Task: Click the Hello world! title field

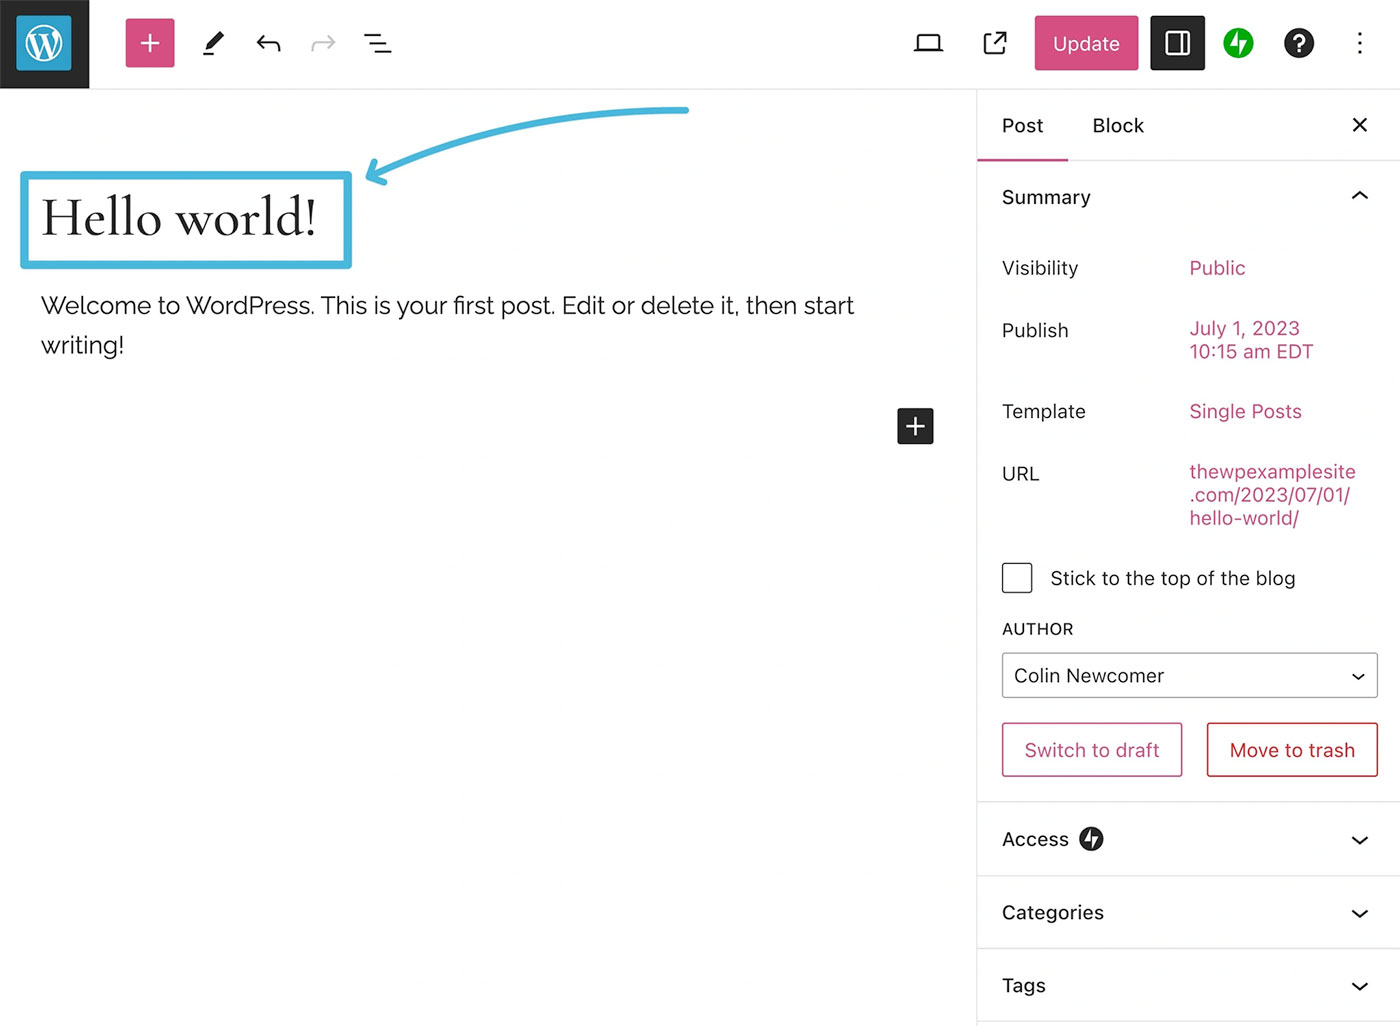Action: [x=186, y=219]
